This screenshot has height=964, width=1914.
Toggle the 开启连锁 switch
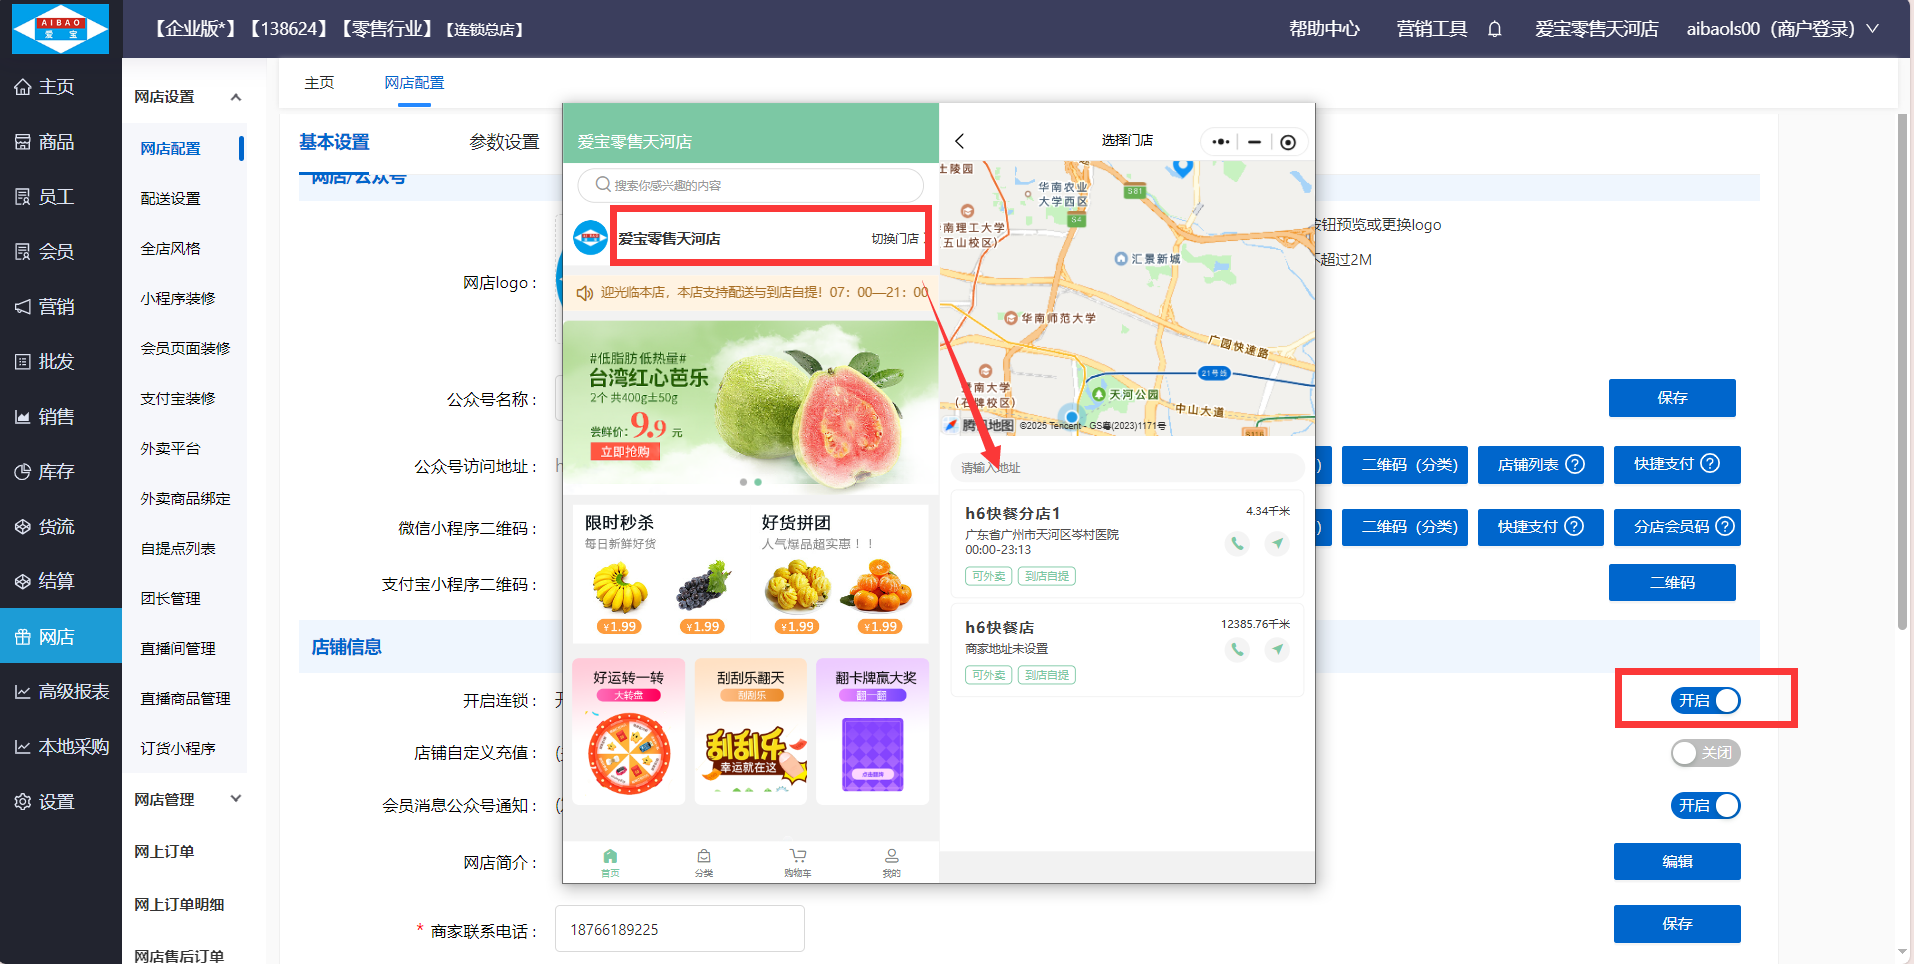1705,700
